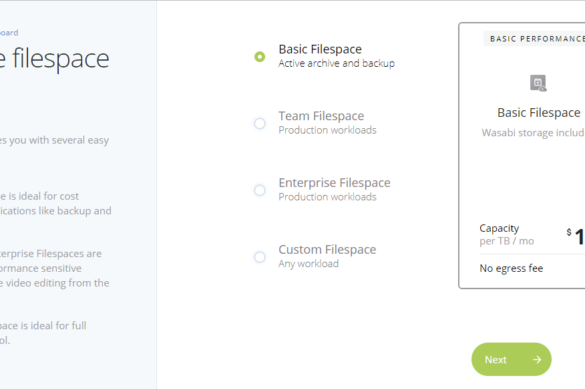Click Production workloads text under Team Filespace
This screenshot has width=585, height=390.
click(x=327, y=130)
